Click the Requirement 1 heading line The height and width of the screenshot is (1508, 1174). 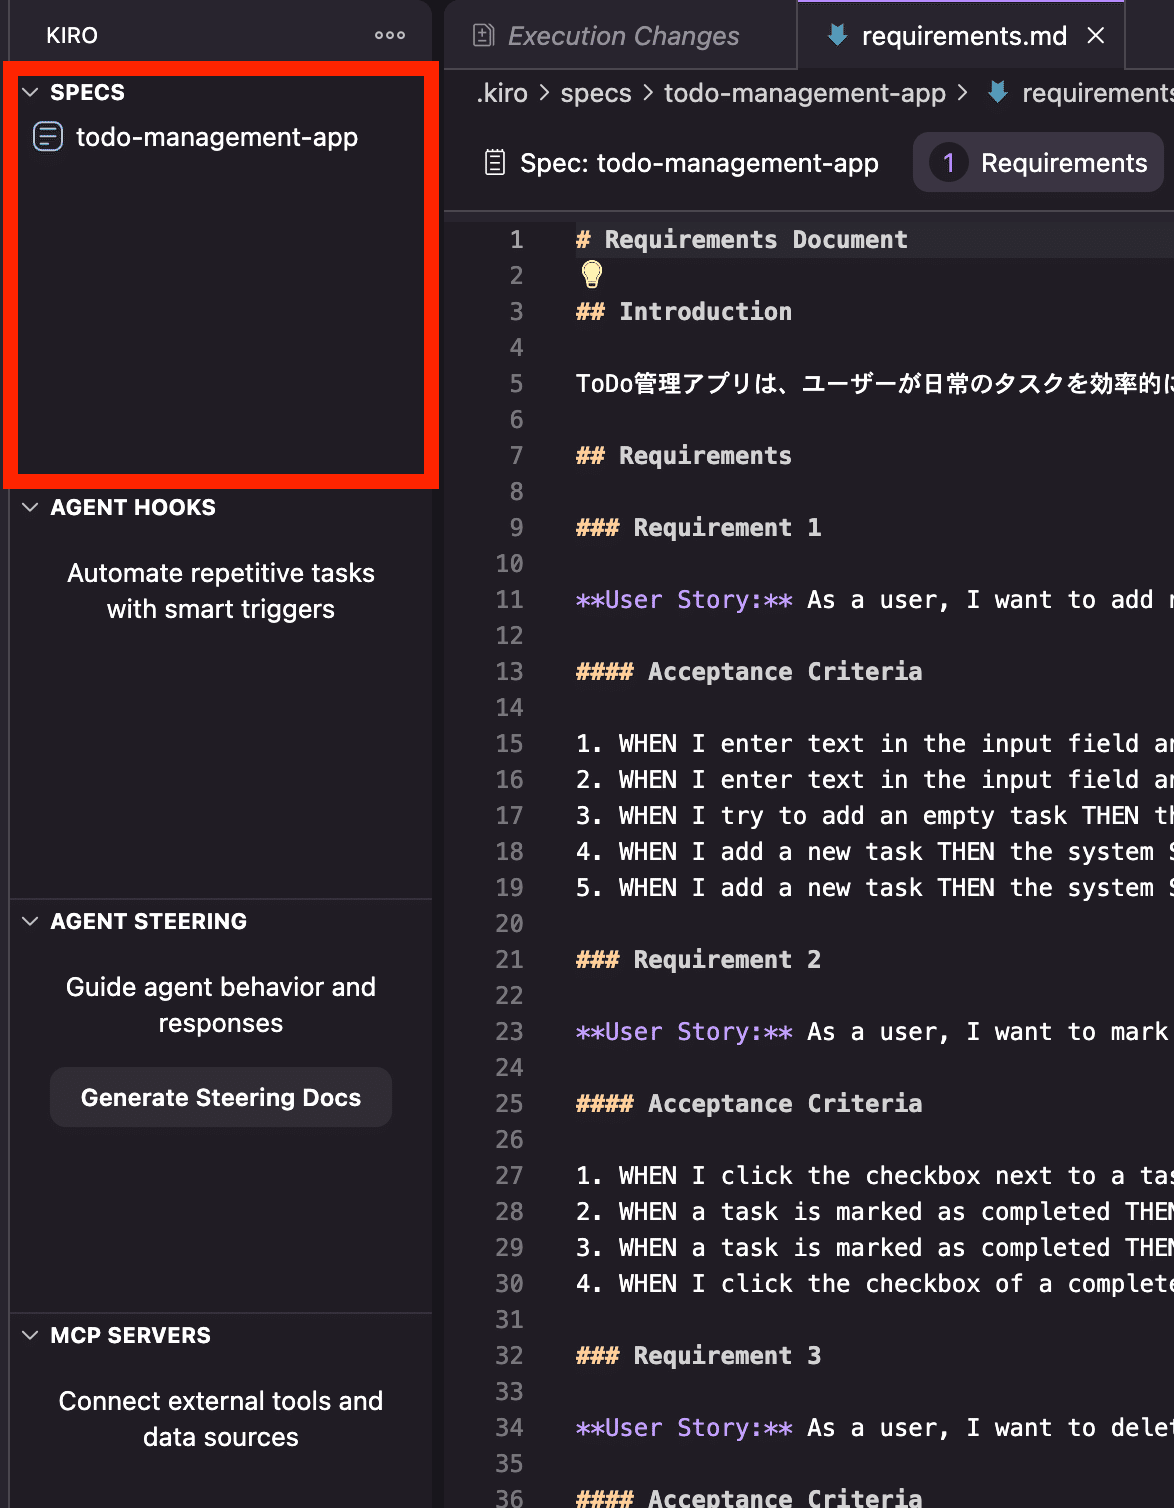726,527
